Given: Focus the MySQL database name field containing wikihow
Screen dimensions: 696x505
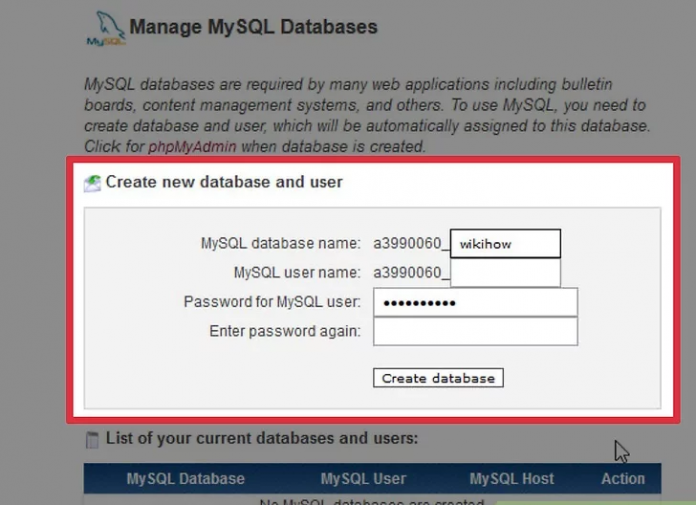Looking at the screenshot, I should pyautogui.click(x=505, y=243).
